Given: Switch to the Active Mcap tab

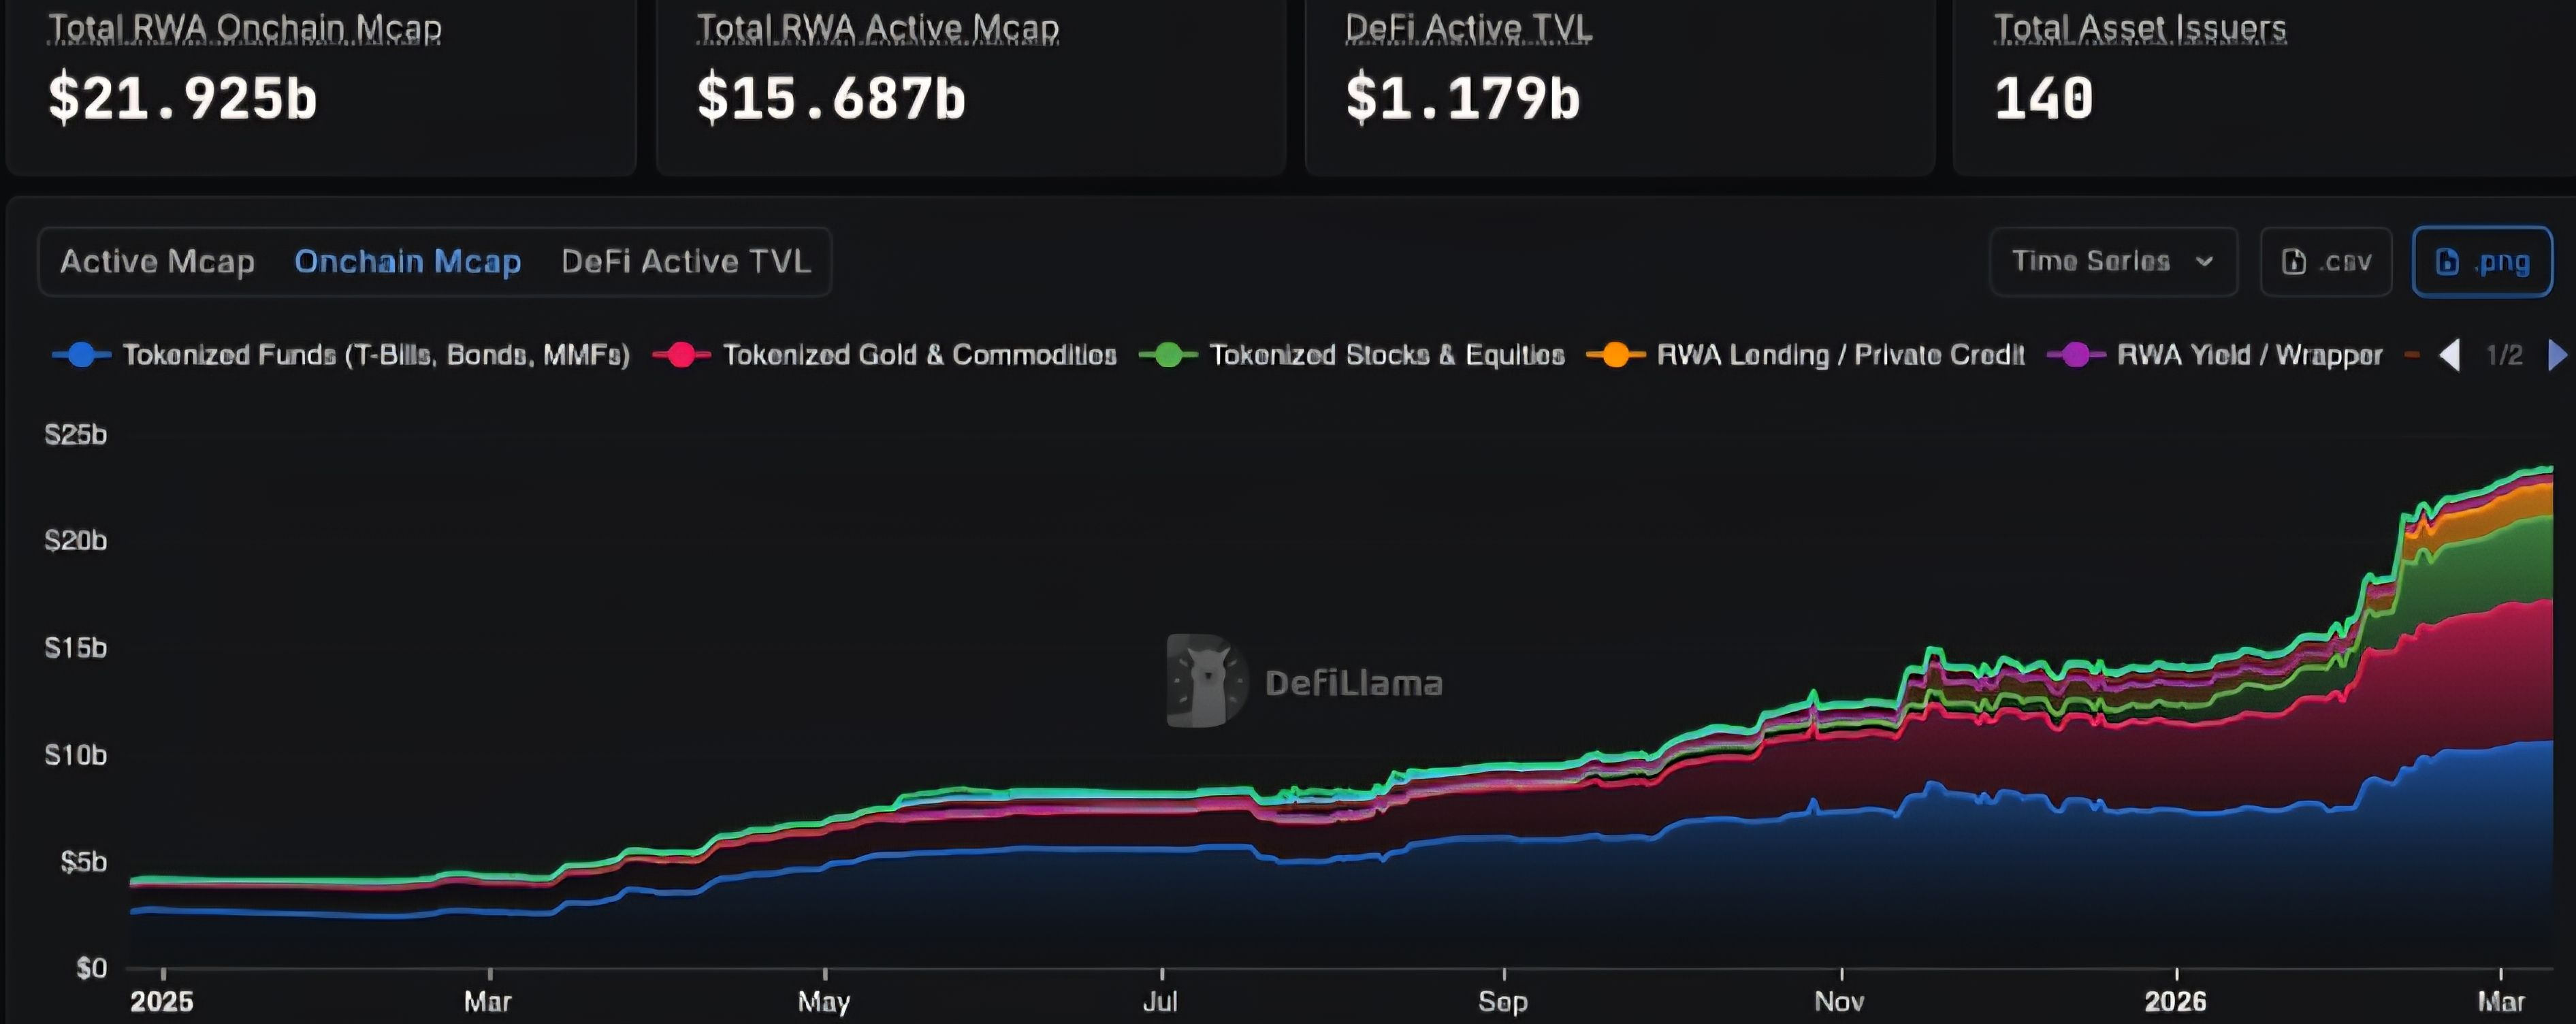Looking at the screenshot, I should (157, 262).
